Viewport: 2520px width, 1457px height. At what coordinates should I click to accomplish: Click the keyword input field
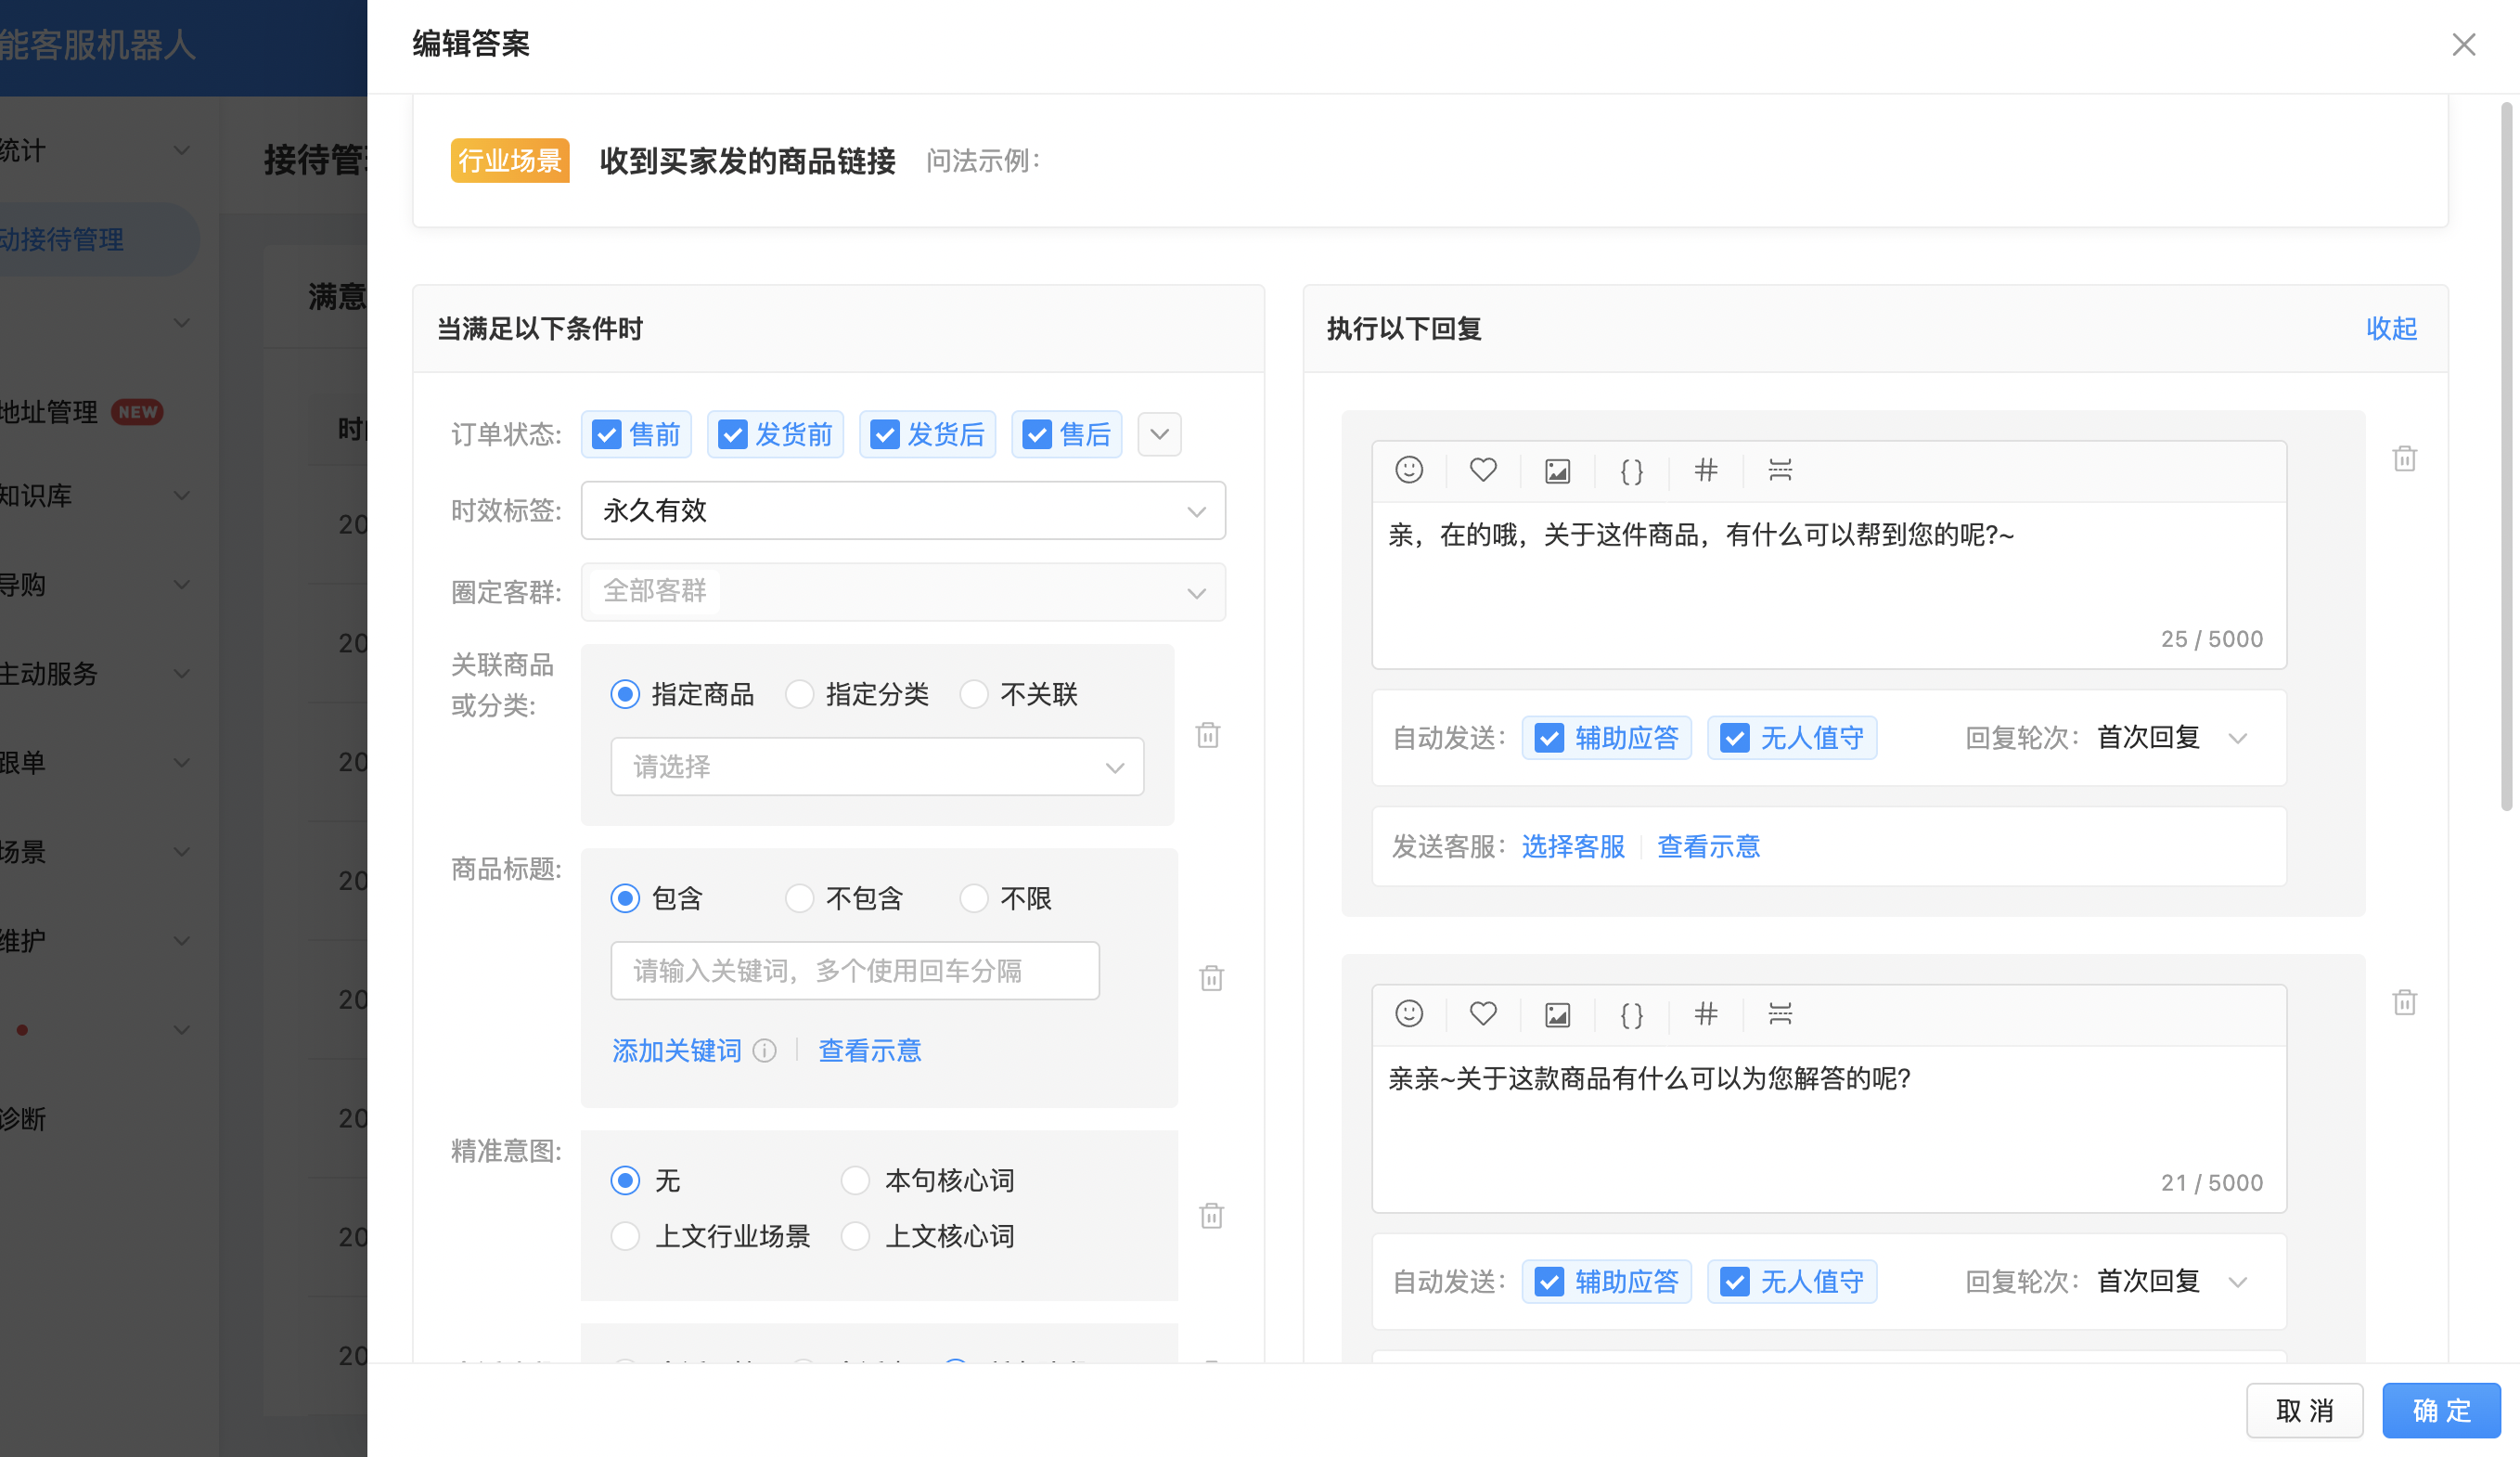click(x=855, y=971)
